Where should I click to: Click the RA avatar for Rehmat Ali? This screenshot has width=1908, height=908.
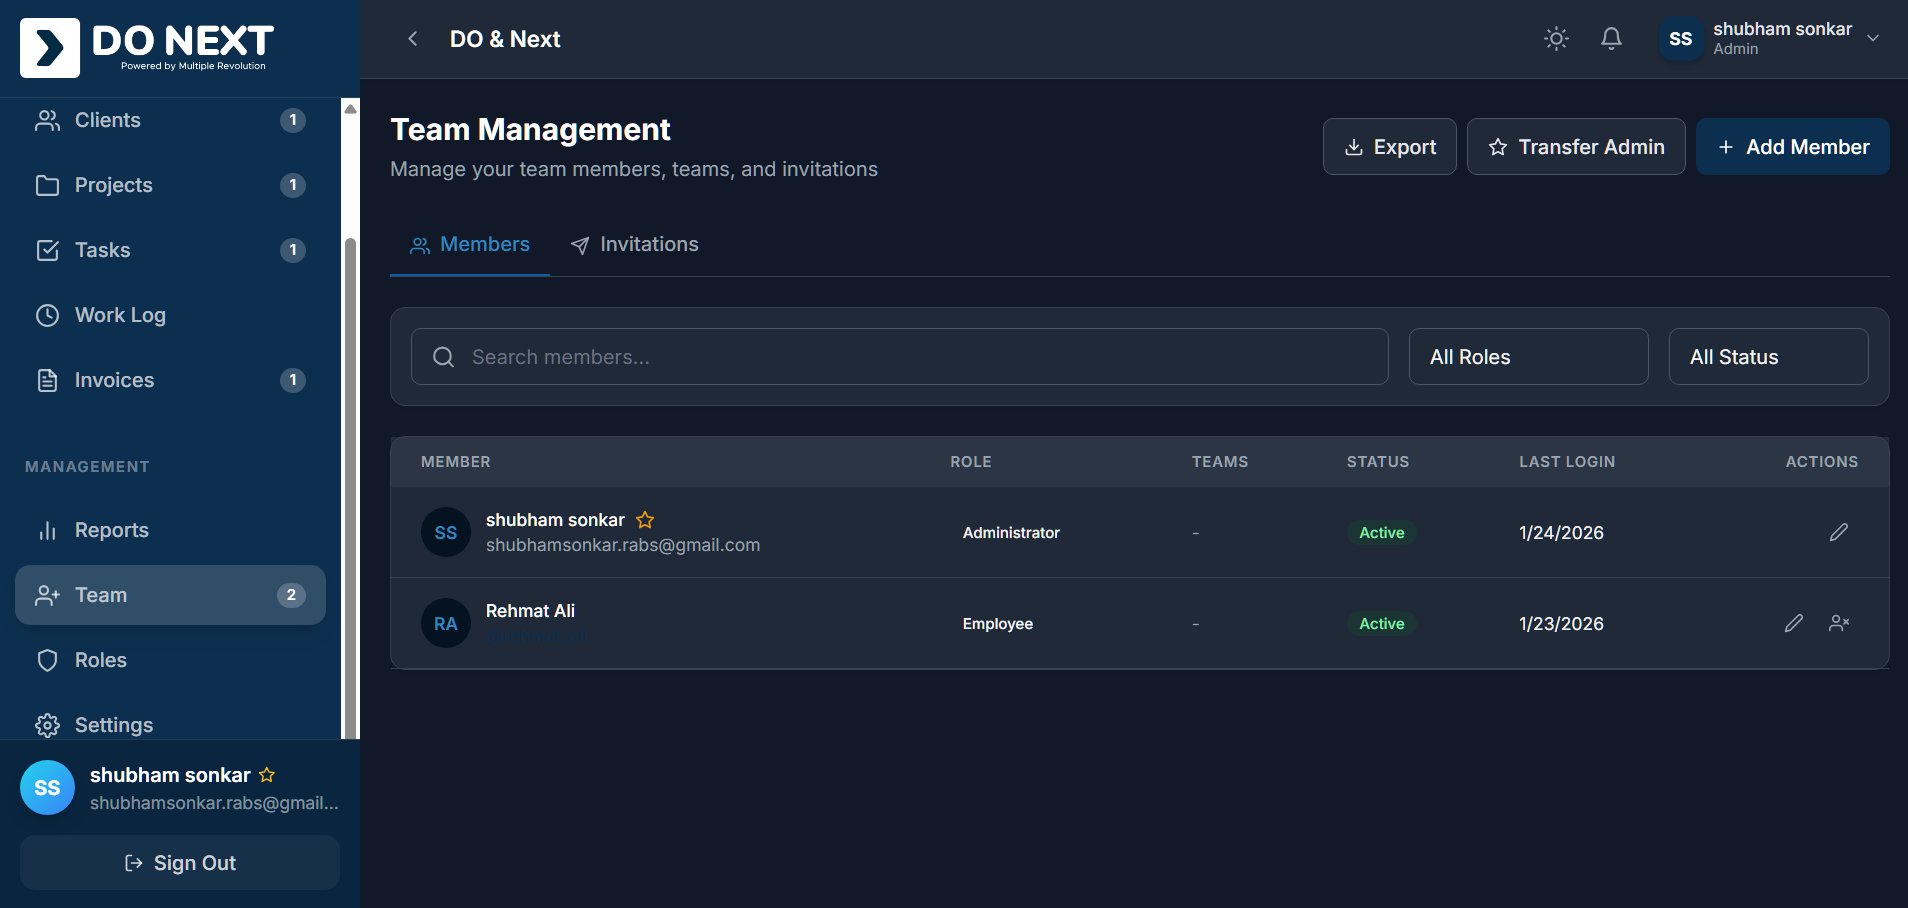[x=445, y=623]
